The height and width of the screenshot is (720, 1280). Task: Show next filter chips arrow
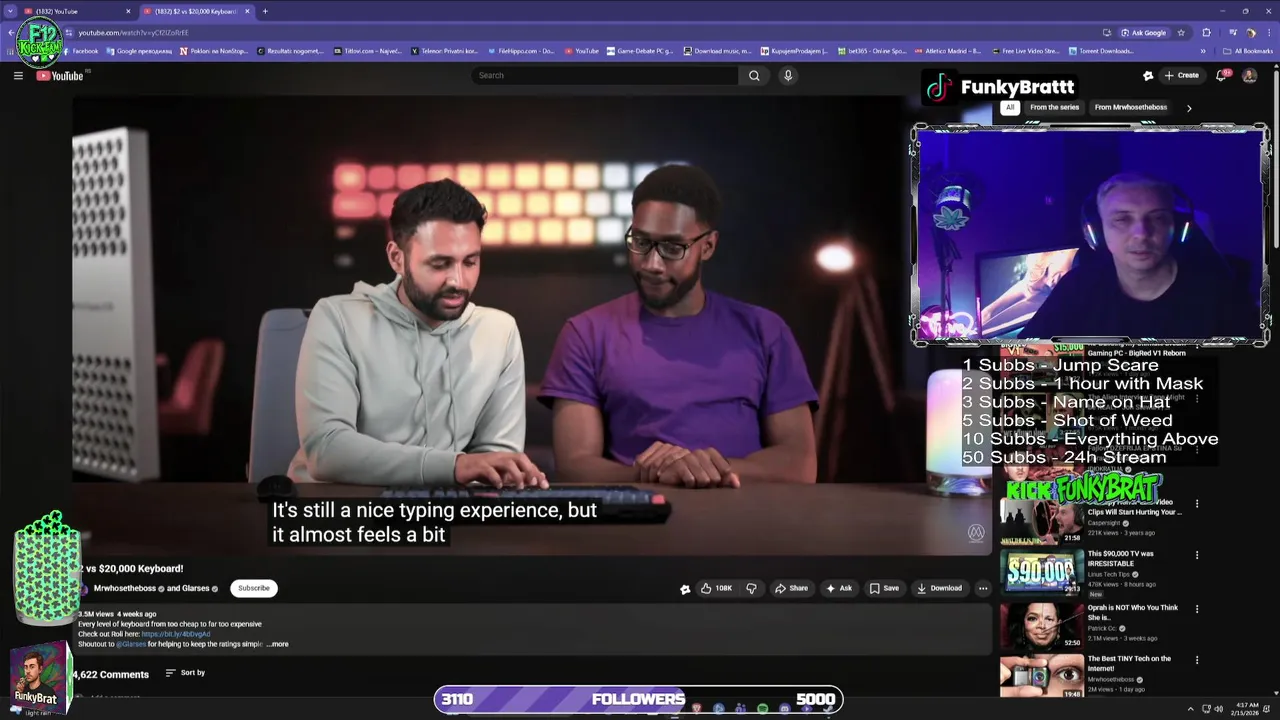[1189, 108]
